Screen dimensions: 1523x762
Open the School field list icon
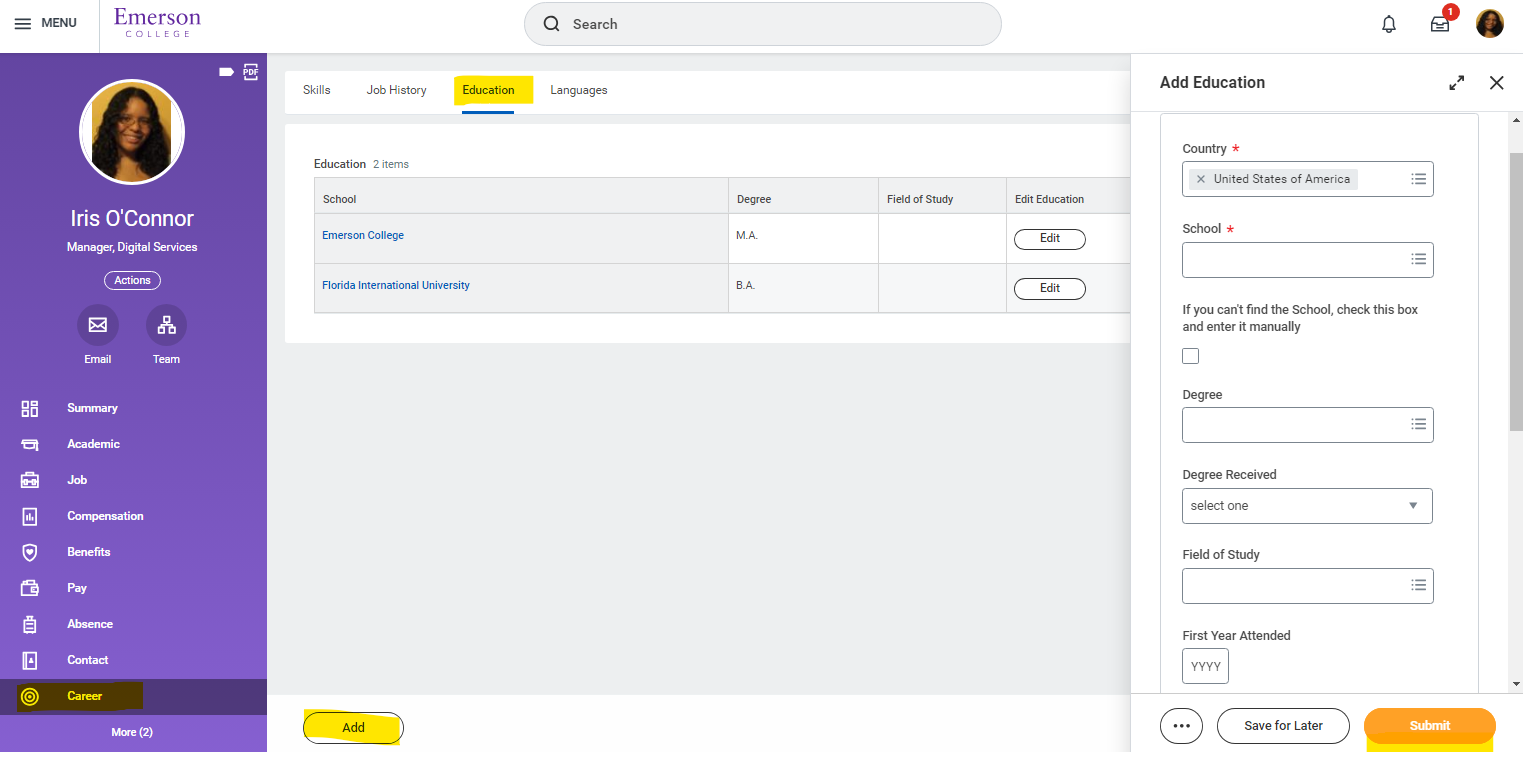tap(1418, 259)
